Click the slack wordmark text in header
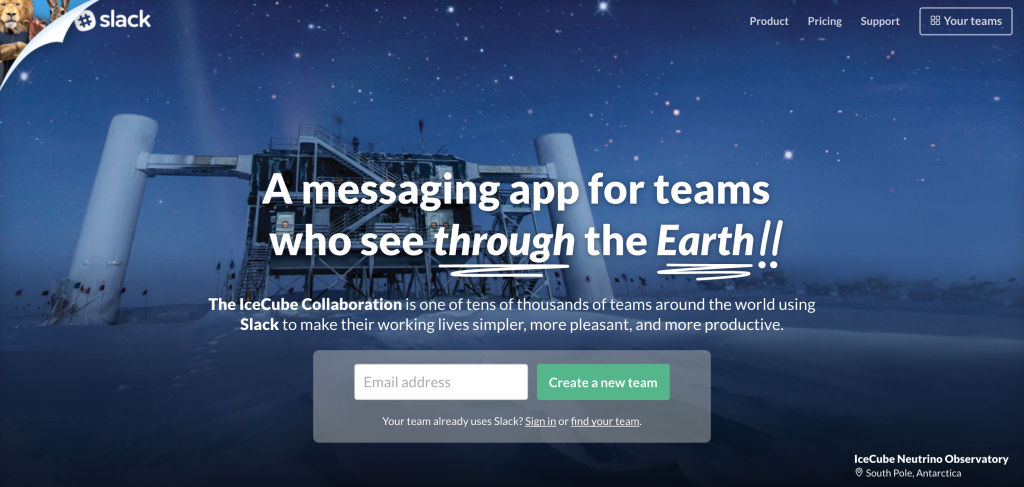 coord(125,20)
